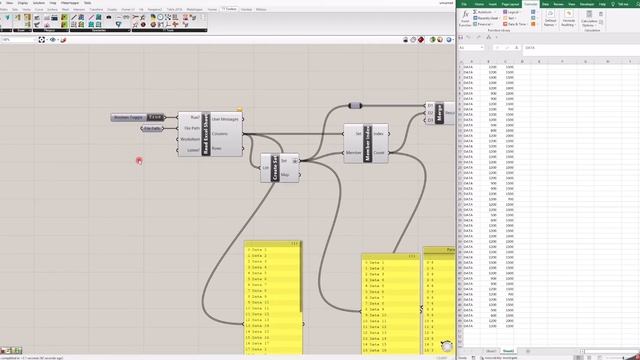
Task: Switch to the Data tab in Excel
Action: [x=545, y=4]
